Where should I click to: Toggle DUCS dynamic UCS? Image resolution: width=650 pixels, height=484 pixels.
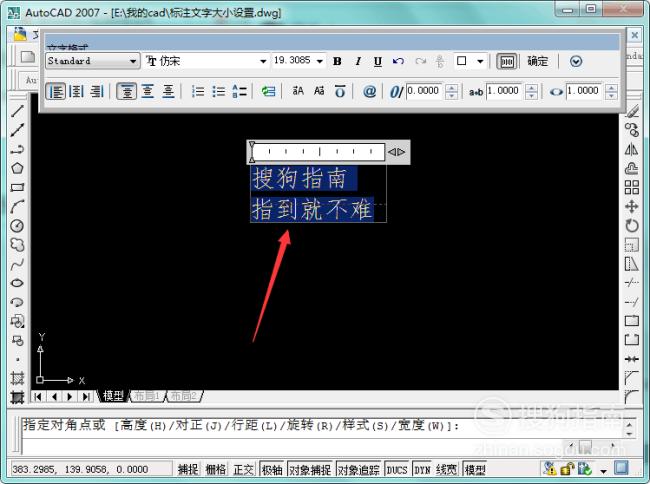[x=397, y=469]
